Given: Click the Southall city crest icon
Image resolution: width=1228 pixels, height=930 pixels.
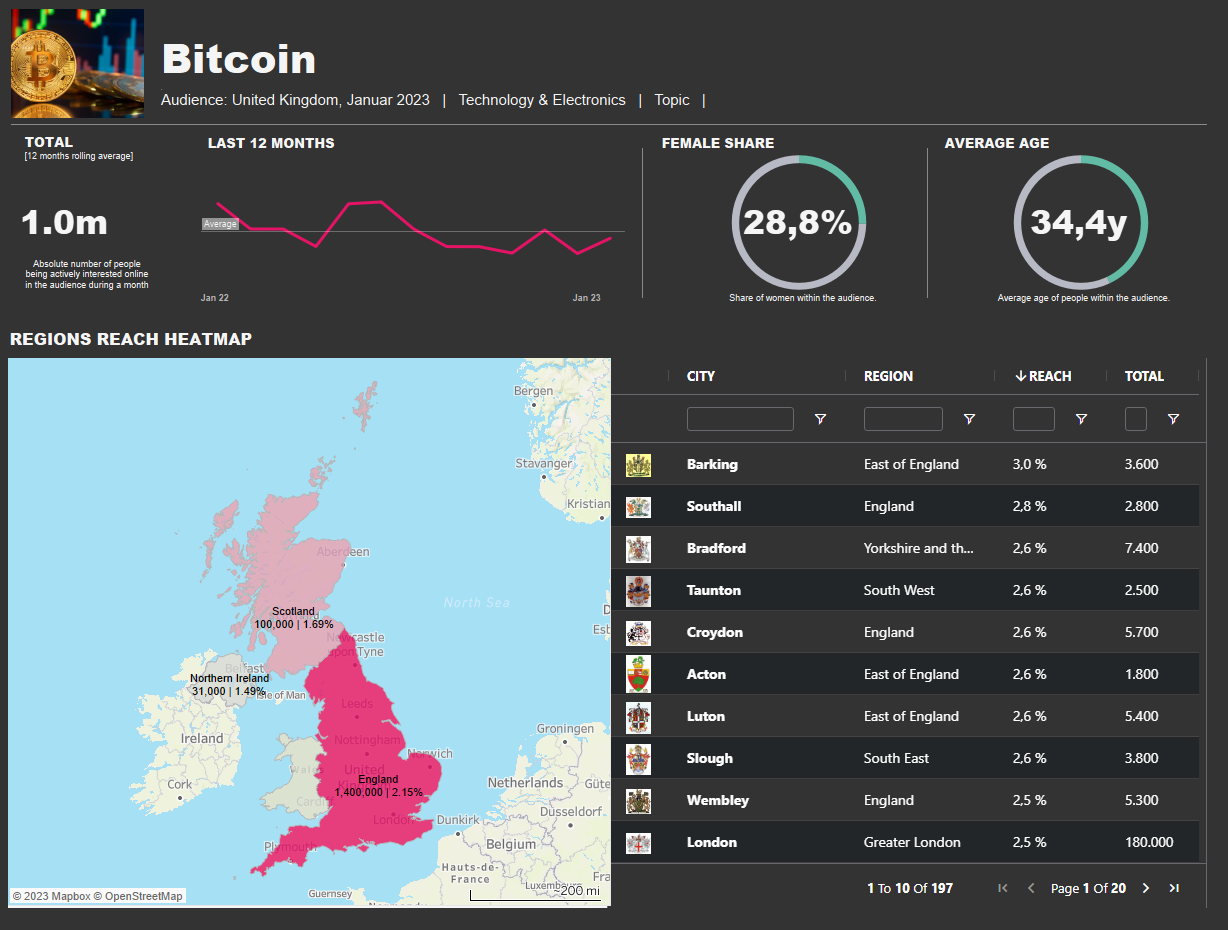Looking at the screenshot, I should tap(638, 507).
